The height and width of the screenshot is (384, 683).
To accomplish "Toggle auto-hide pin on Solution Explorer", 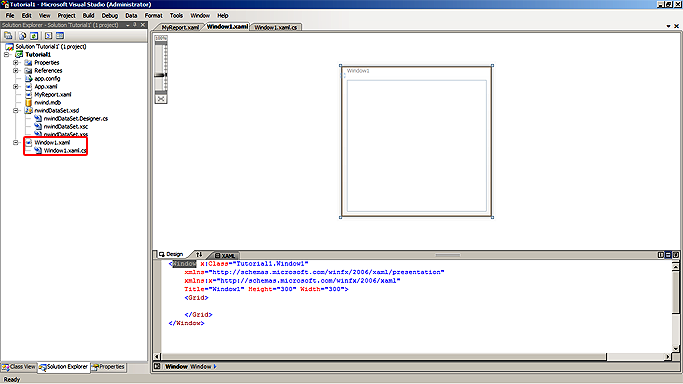I will [135, 25].
